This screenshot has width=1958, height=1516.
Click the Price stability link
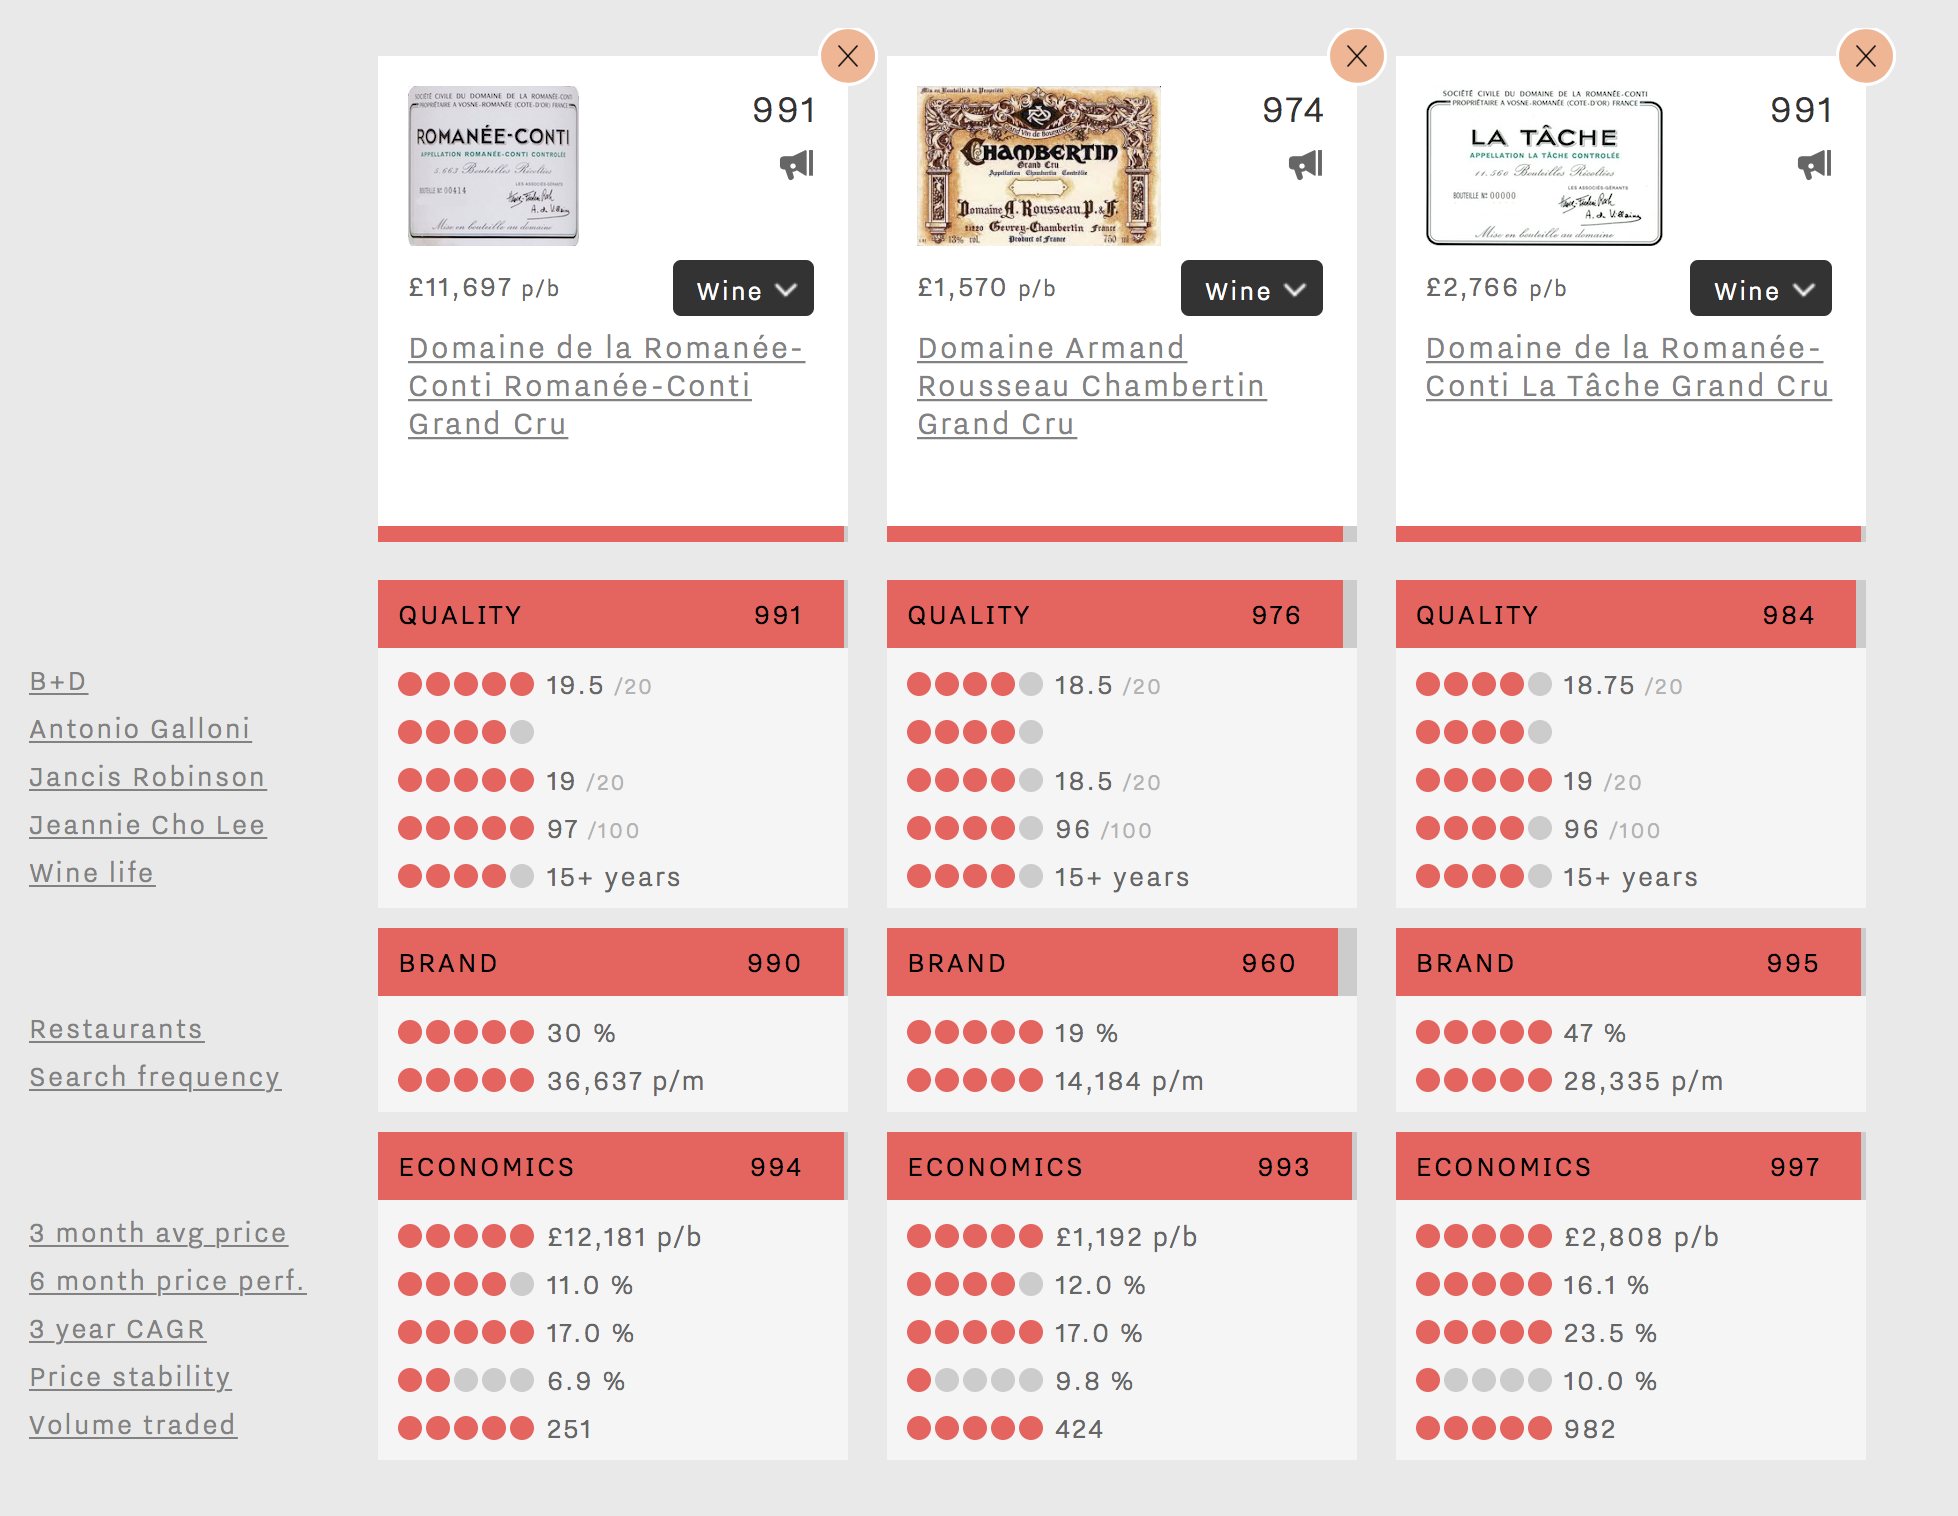tap(130, 1378)
